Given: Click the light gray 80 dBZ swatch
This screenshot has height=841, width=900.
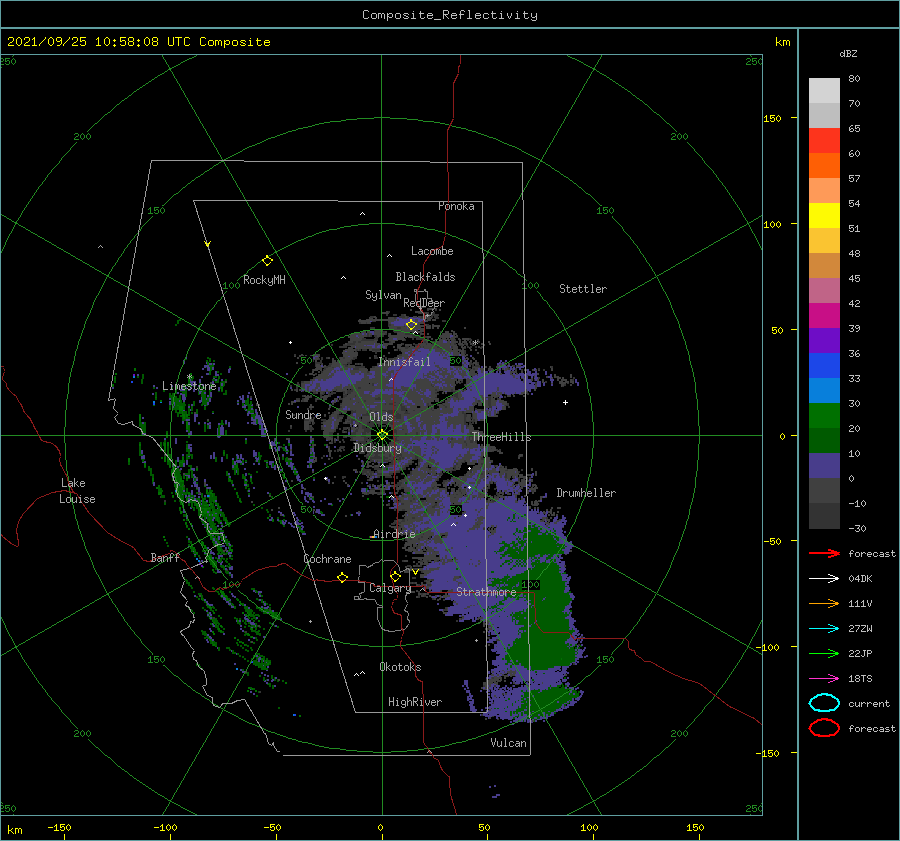Looking at the screenshot, I should (824, 91).
